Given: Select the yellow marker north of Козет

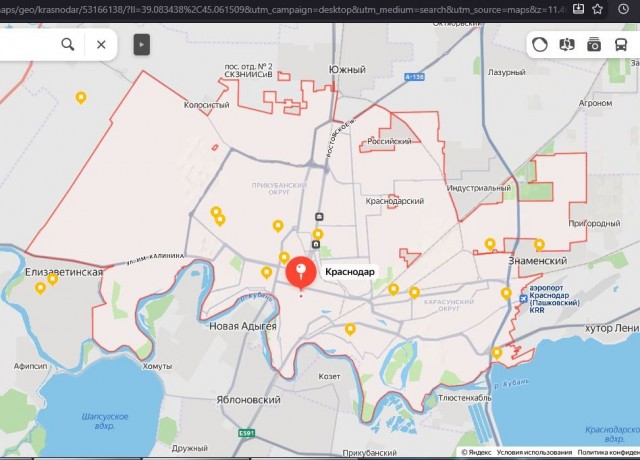Looking at the screenshot, I should (350, 329).
